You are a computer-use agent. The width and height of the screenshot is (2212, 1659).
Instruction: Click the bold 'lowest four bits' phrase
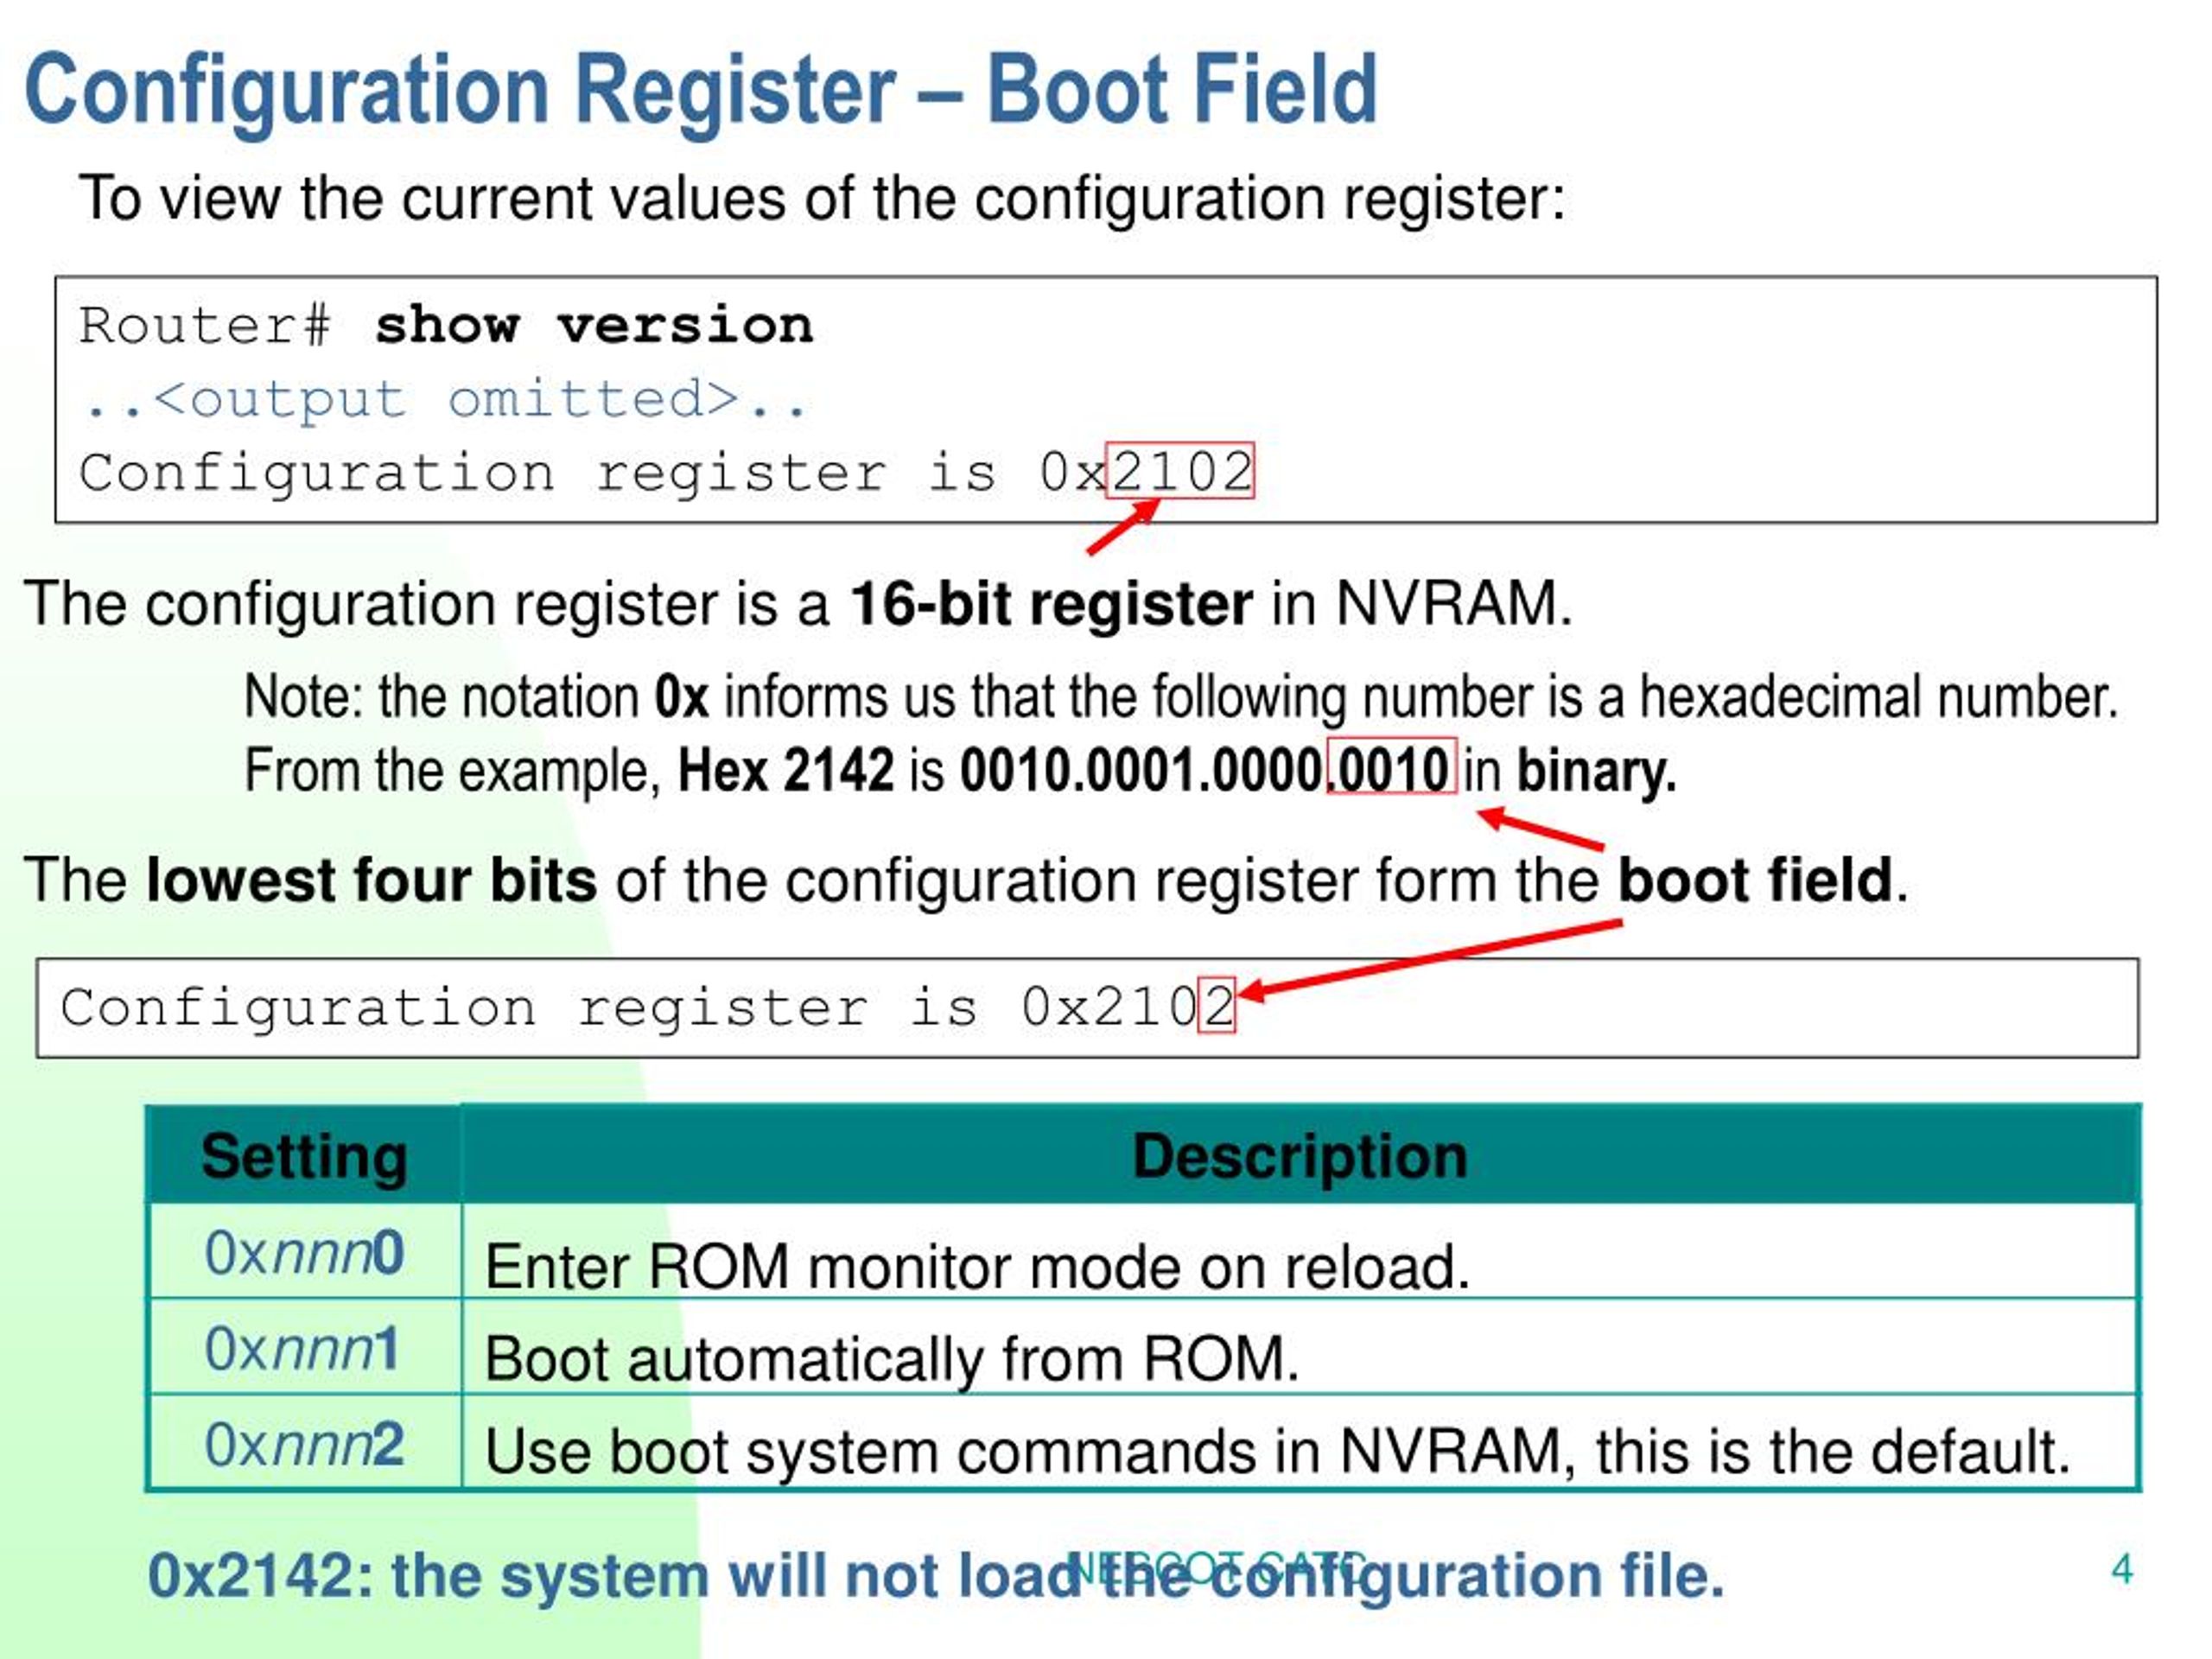point(371,880)
